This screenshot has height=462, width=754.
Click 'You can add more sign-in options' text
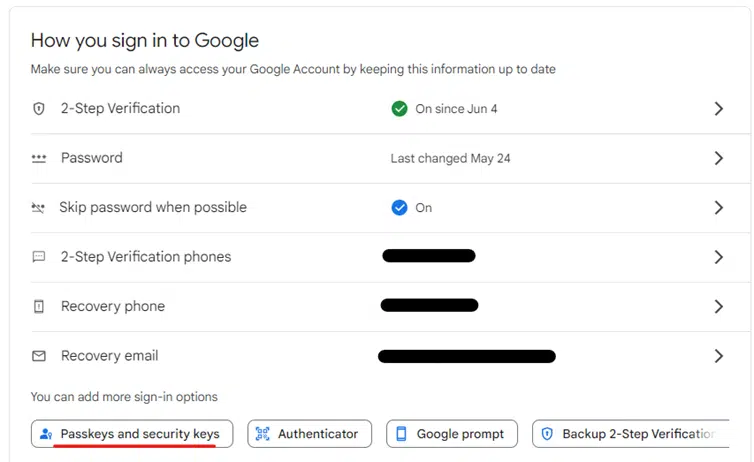[124, 397]
